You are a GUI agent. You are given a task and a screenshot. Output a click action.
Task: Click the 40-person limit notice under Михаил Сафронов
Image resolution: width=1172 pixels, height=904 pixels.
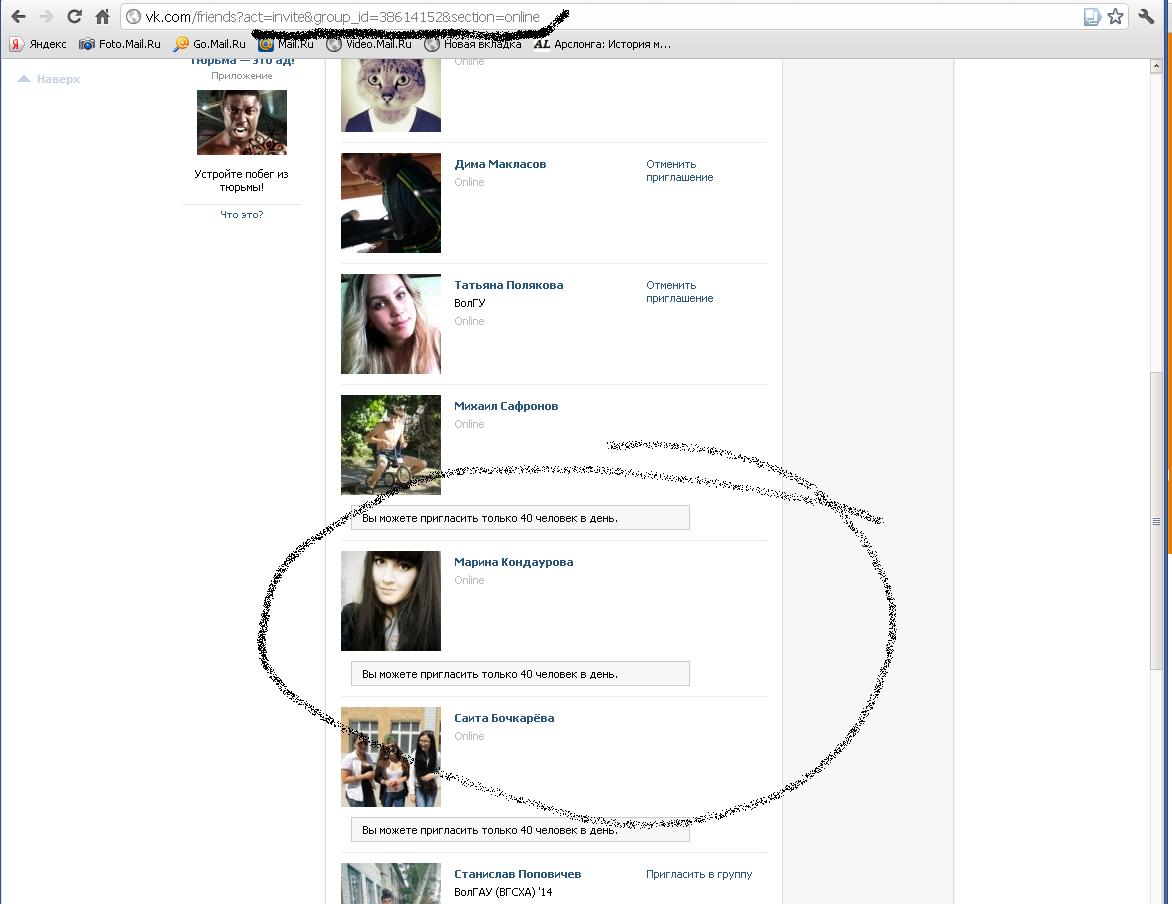click(520, 517)
